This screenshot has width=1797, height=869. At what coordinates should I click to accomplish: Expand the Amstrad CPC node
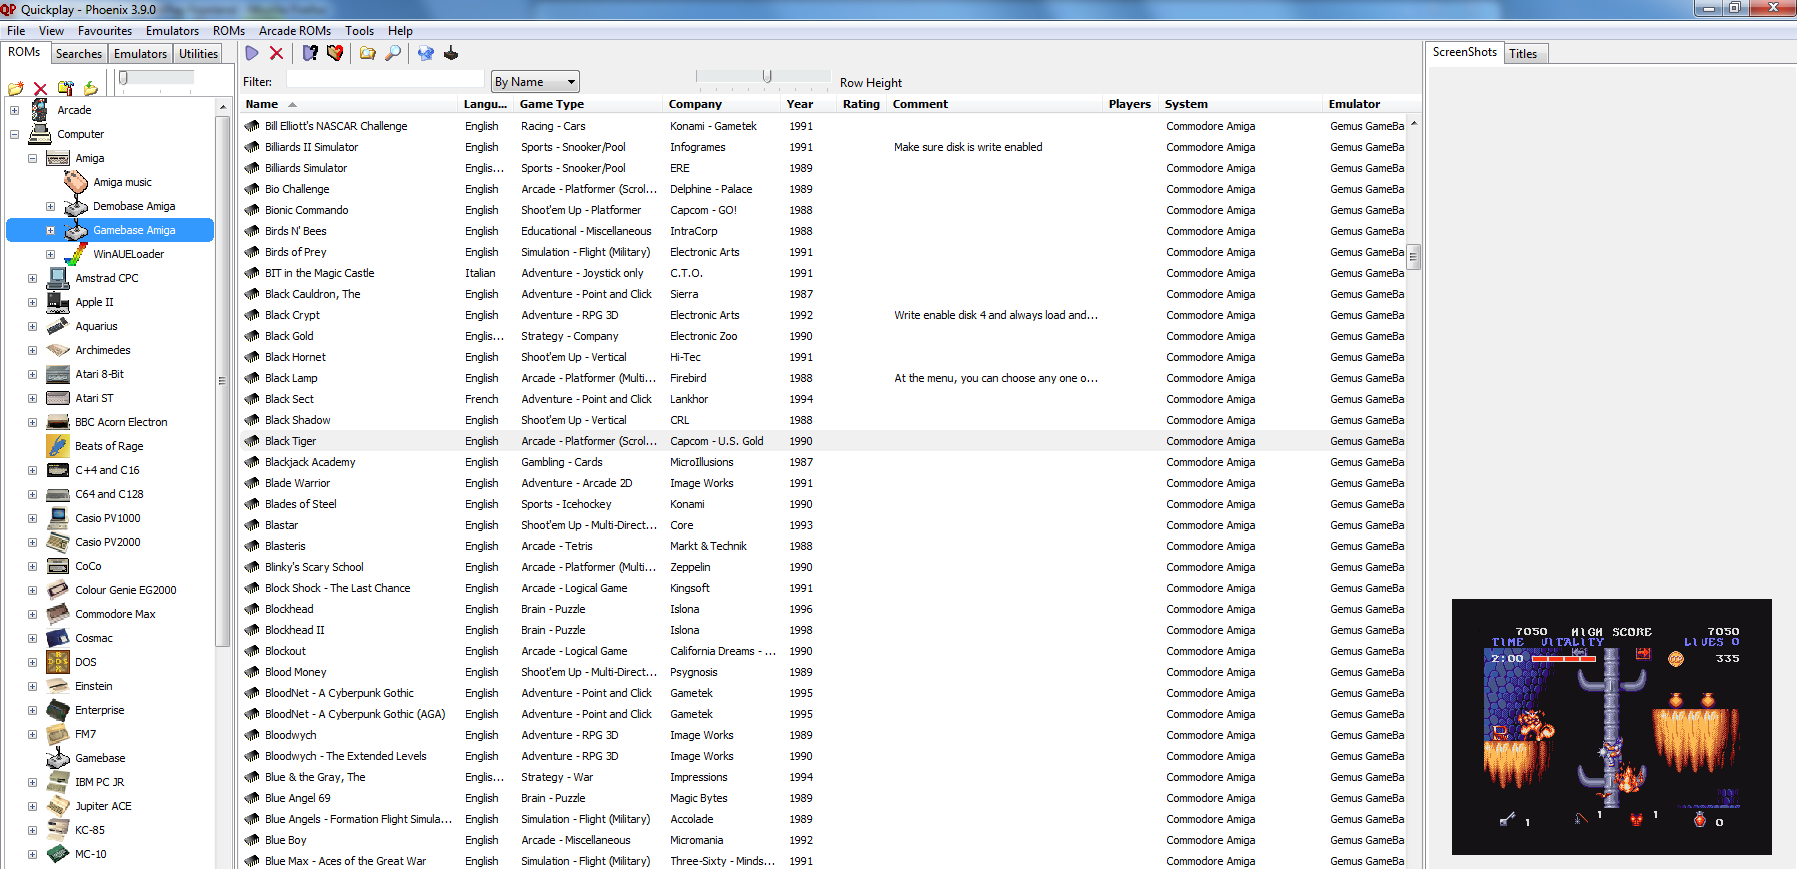(32, 278)
